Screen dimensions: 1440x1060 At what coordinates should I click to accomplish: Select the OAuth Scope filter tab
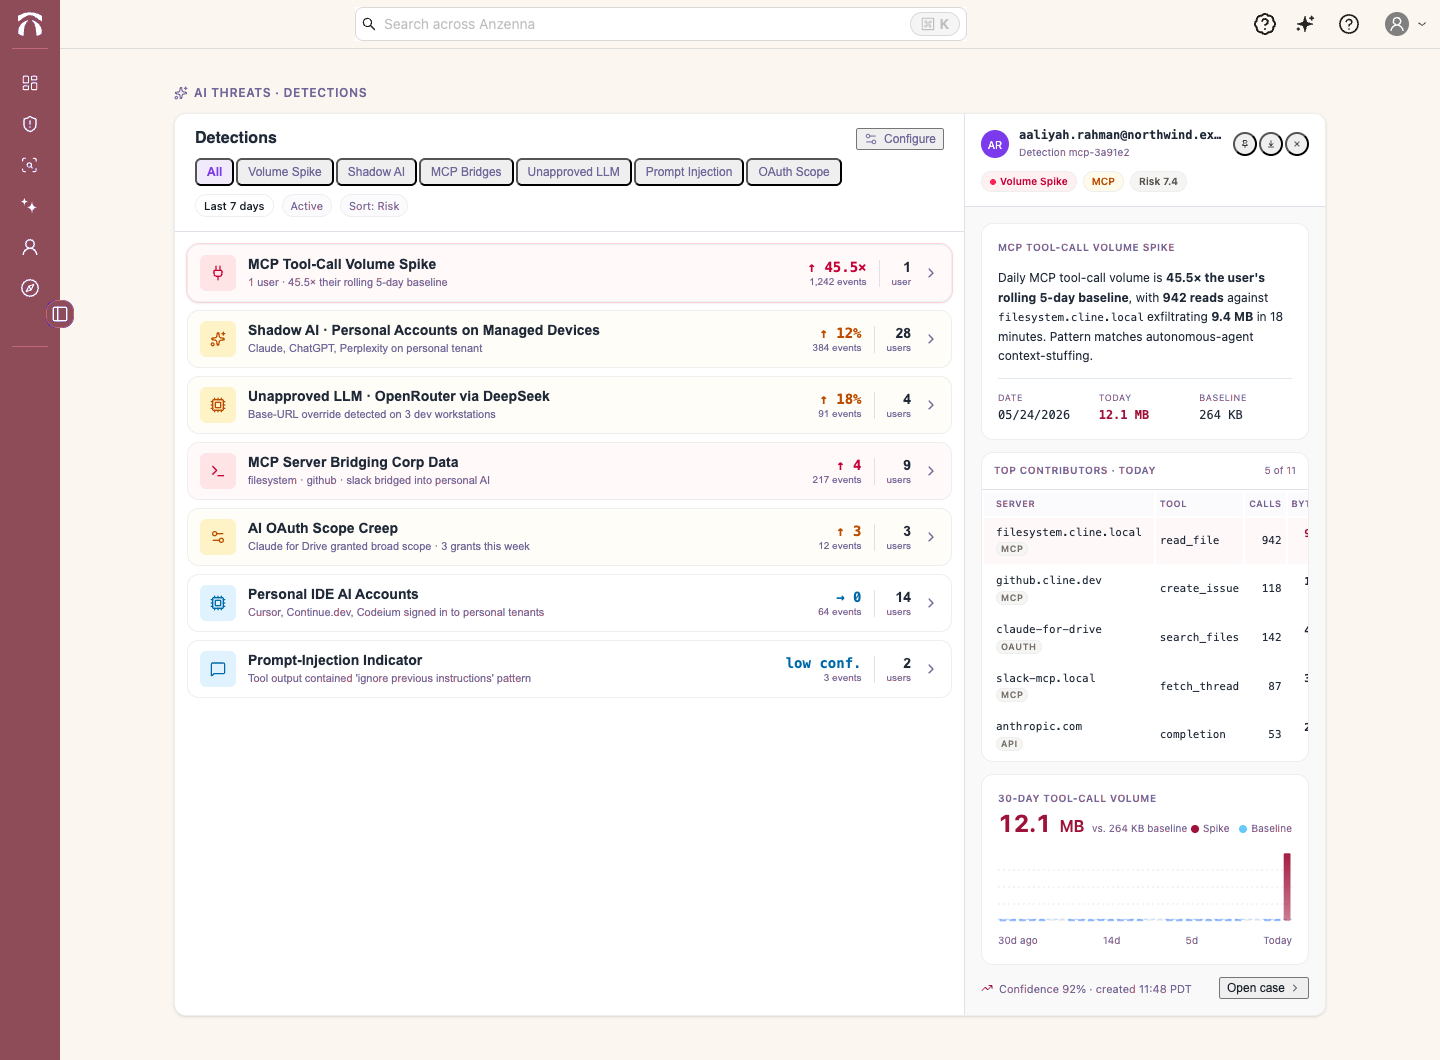pyautogui.click(x=794, y=172)
